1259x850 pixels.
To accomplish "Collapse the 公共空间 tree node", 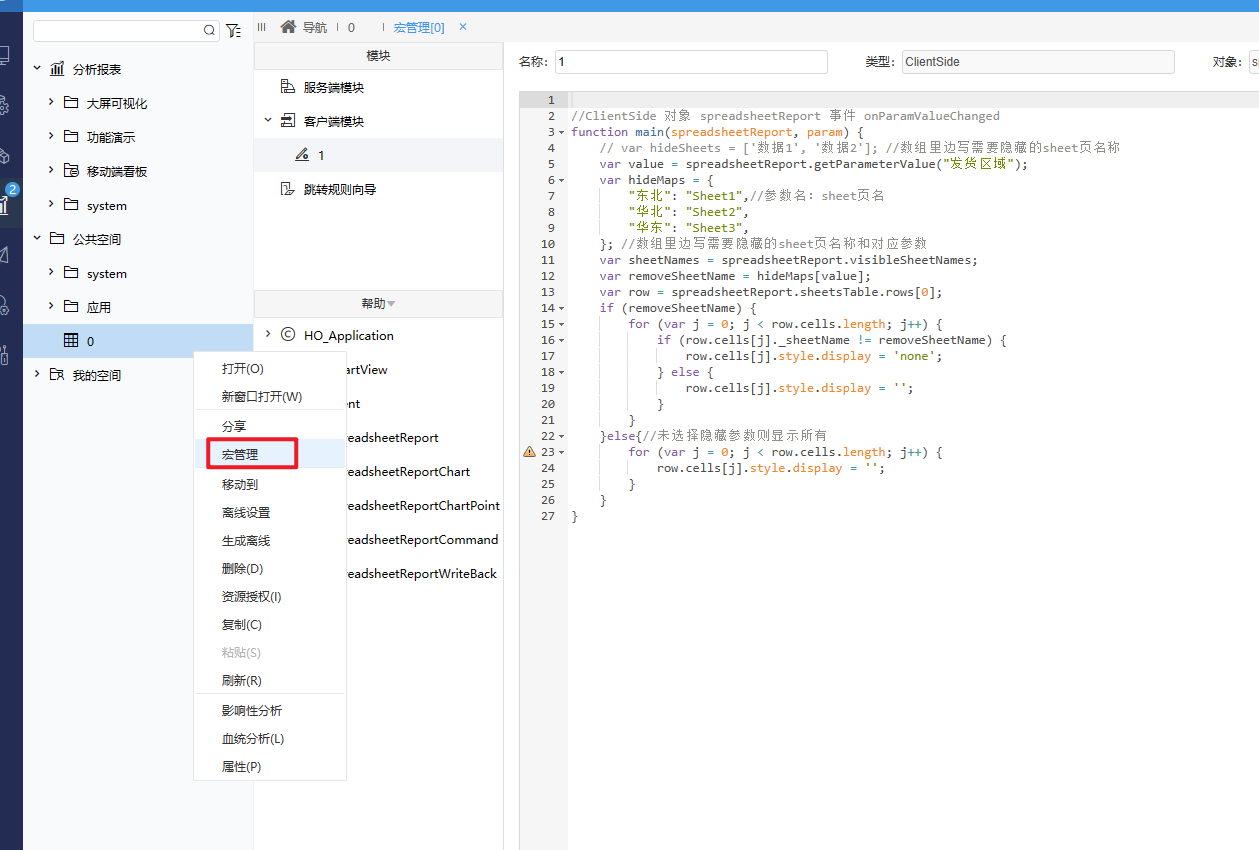I will point(37,239).
